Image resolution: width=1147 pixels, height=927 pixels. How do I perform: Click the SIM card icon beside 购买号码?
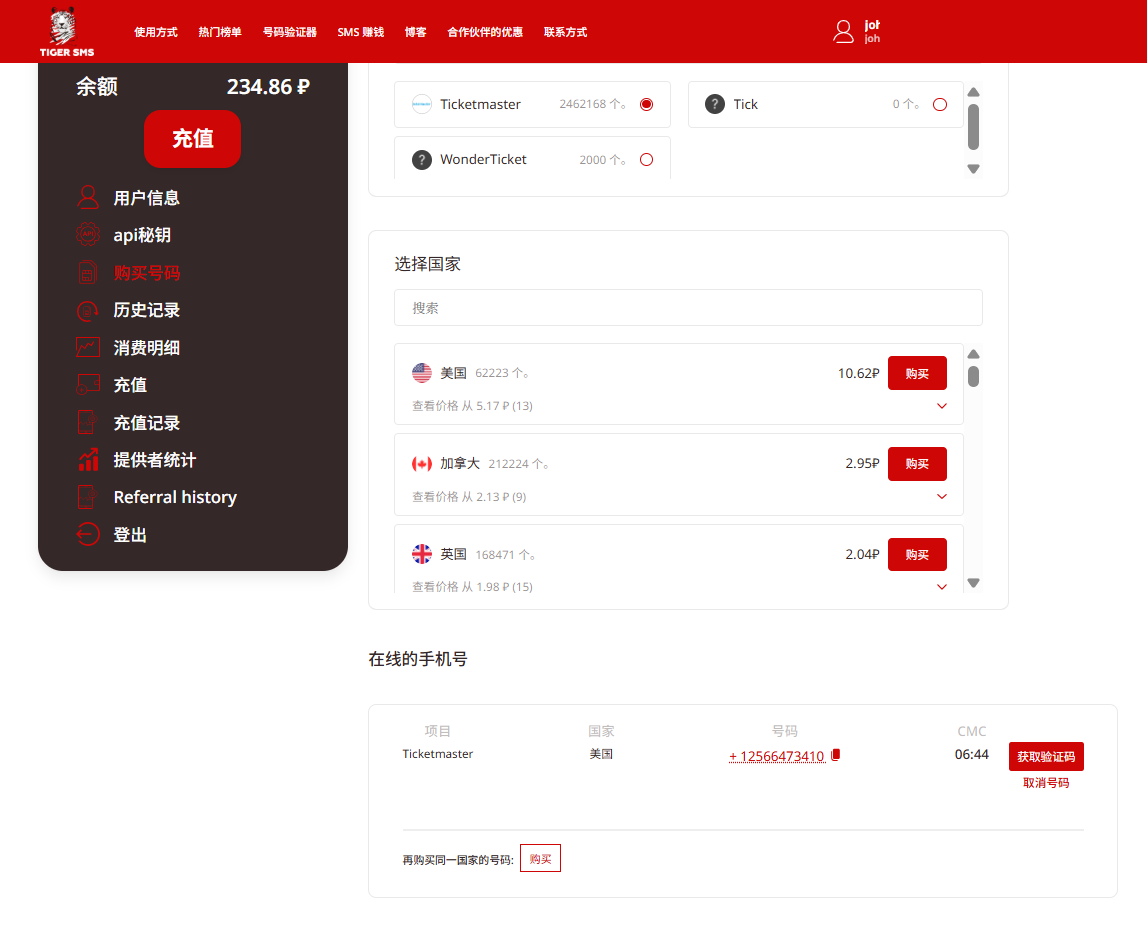tap(88, 272)
